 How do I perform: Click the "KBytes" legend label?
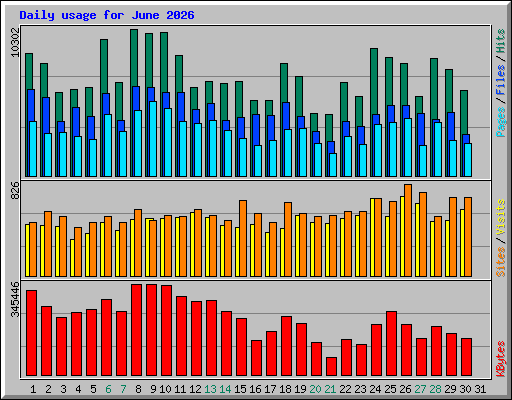(501, 359)
